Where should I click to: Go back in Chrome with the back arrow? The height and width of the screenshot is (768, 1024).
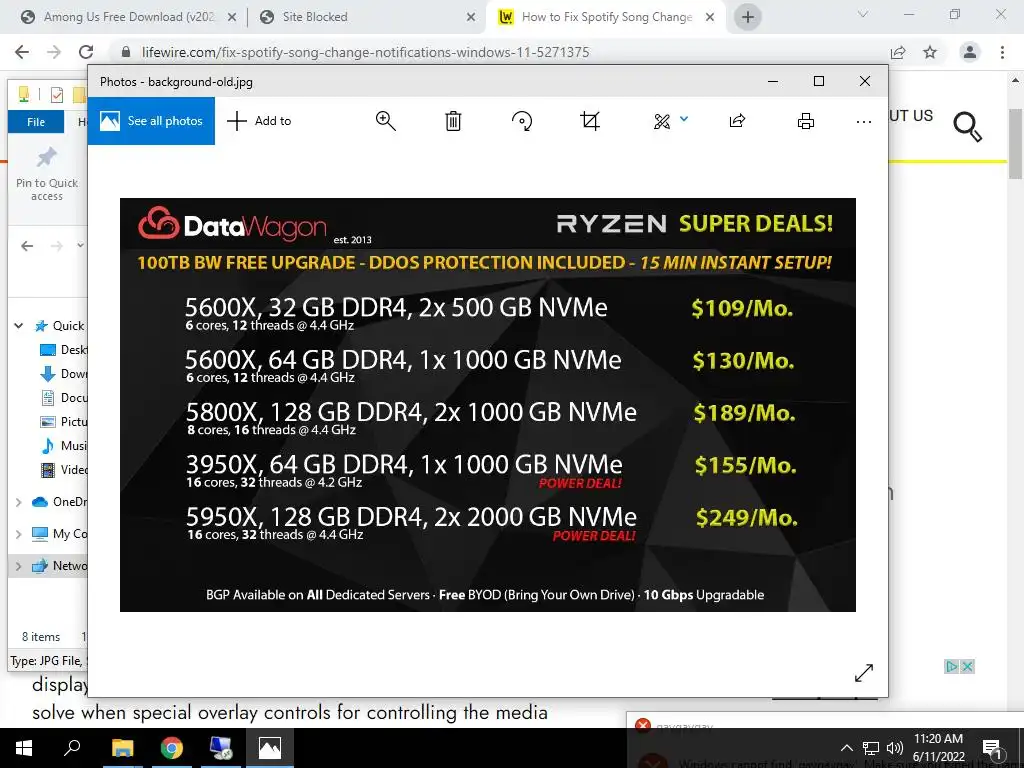pyautogui.click(x=22, y=52)
